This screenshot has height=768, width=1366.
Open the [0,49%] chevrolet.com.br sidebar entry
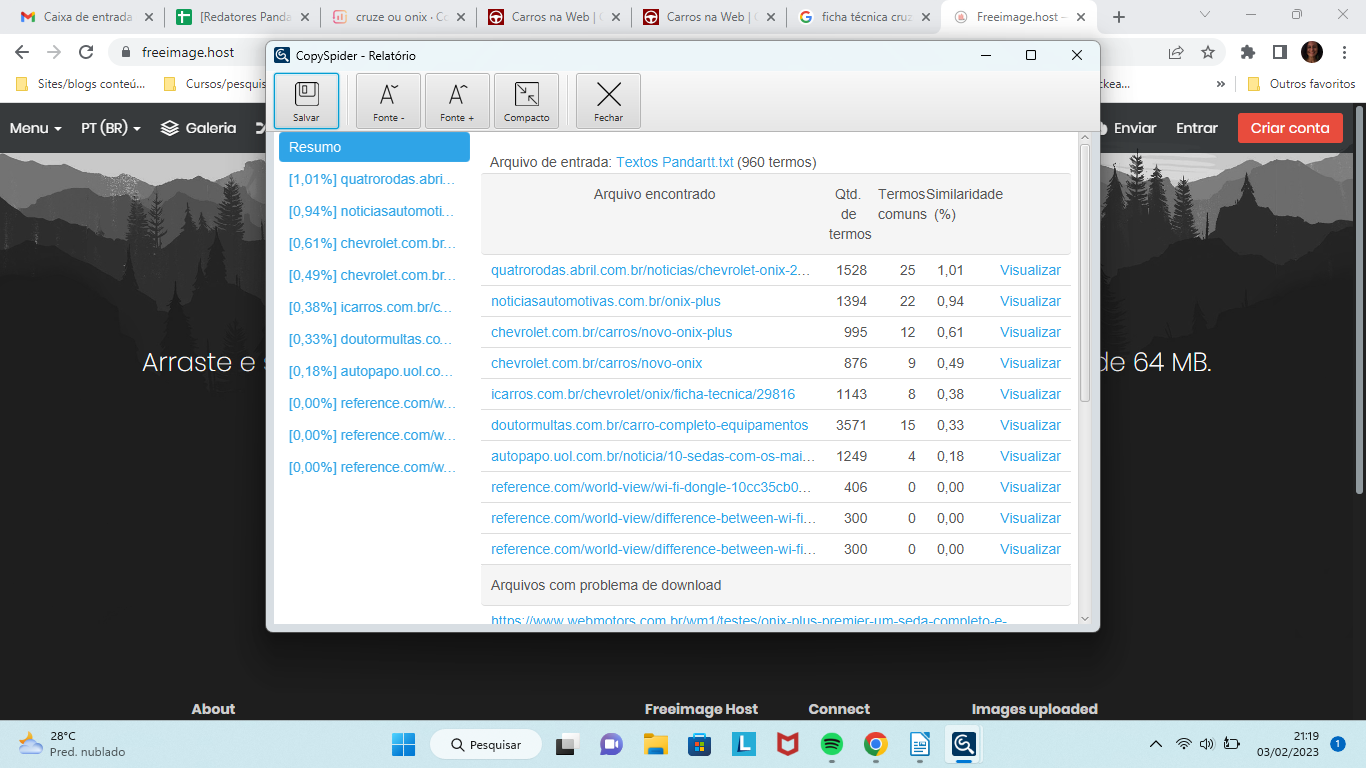[372, 275]
